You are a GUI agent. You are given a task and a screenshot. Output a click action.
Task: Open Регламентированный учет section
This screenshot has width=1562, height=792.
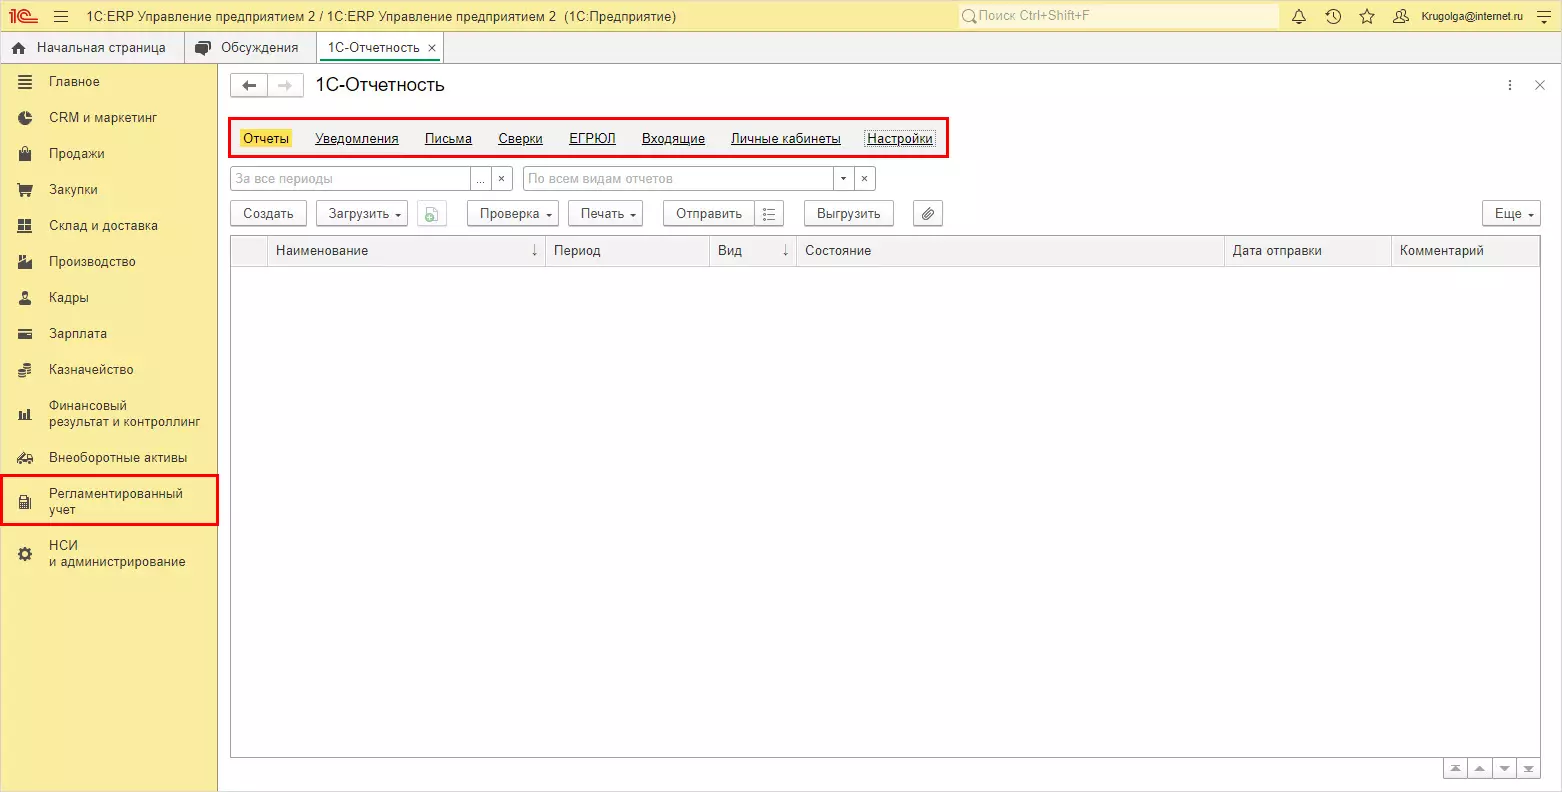point(109,502)
